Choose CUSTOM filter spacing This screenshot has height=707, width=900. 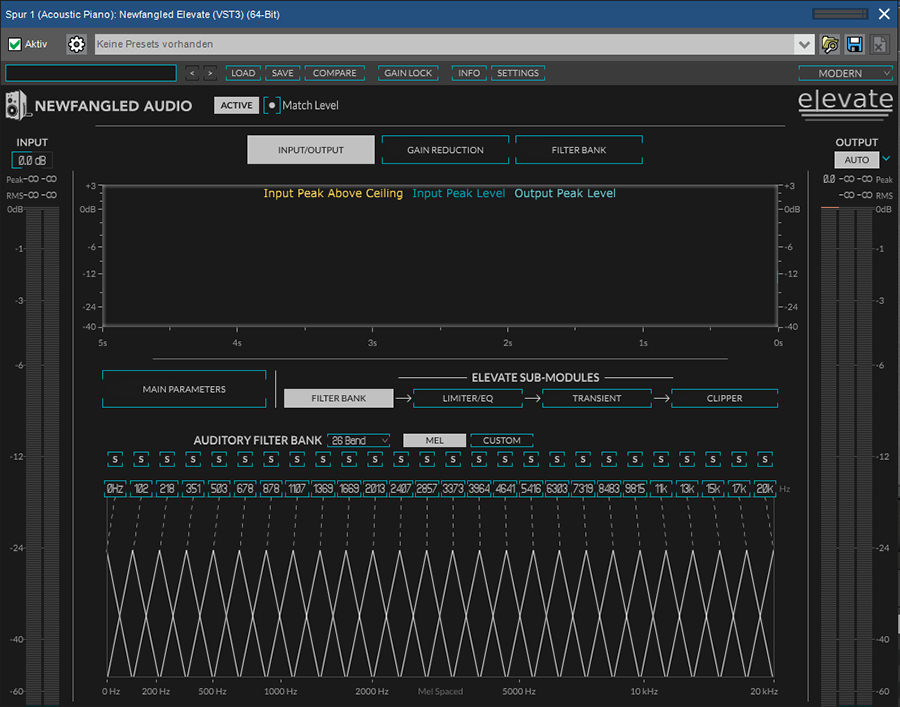click(502, 440)
